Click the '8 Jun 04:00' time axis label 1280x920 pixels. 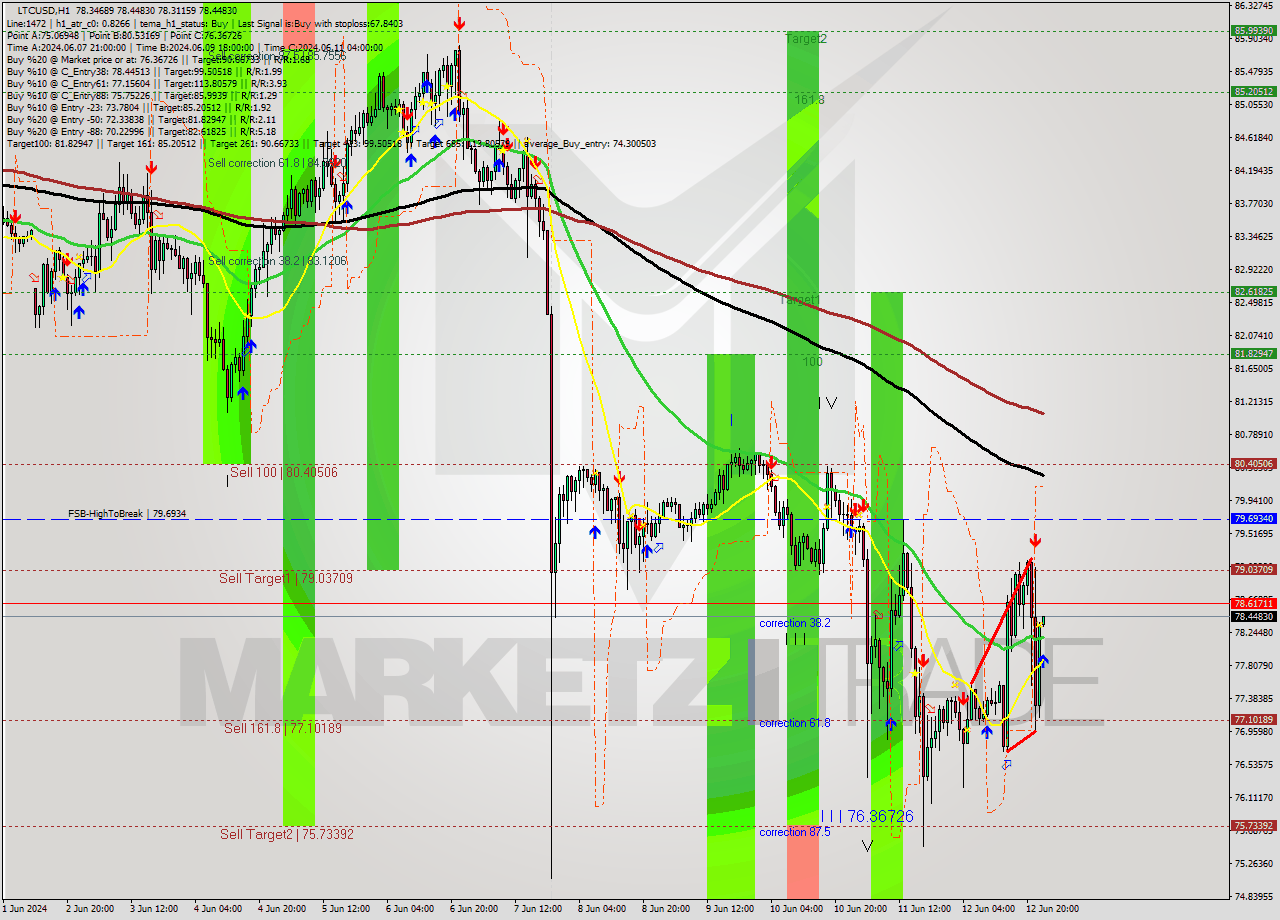click(602, 909)
